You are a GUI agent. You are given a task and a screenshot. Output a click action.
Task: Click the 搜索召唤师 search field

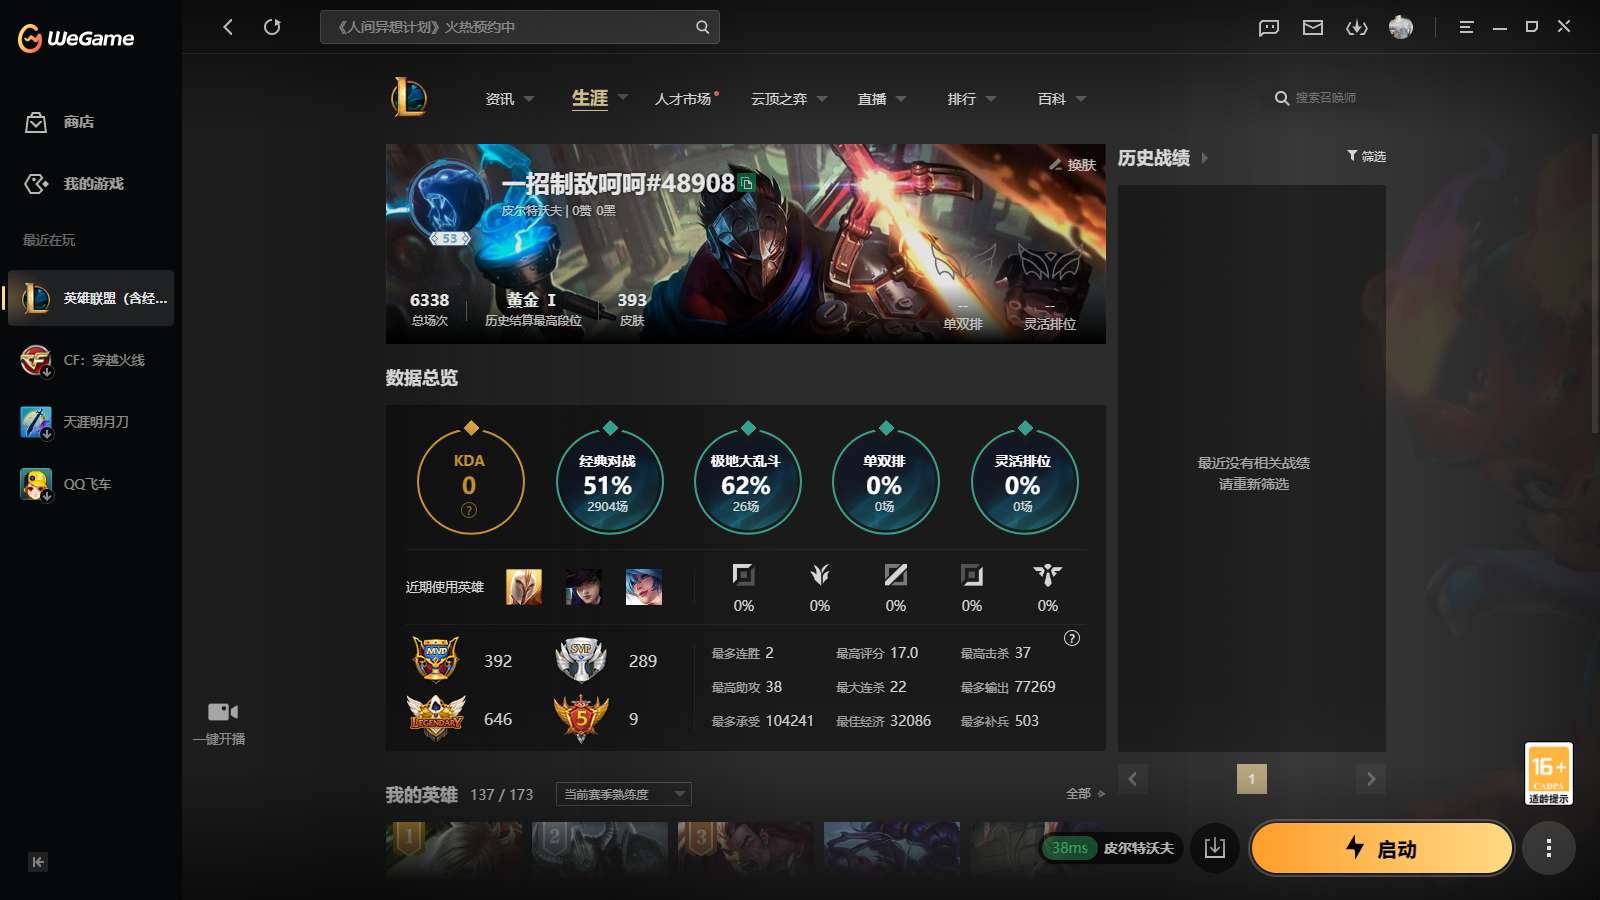pos(1325,98)
